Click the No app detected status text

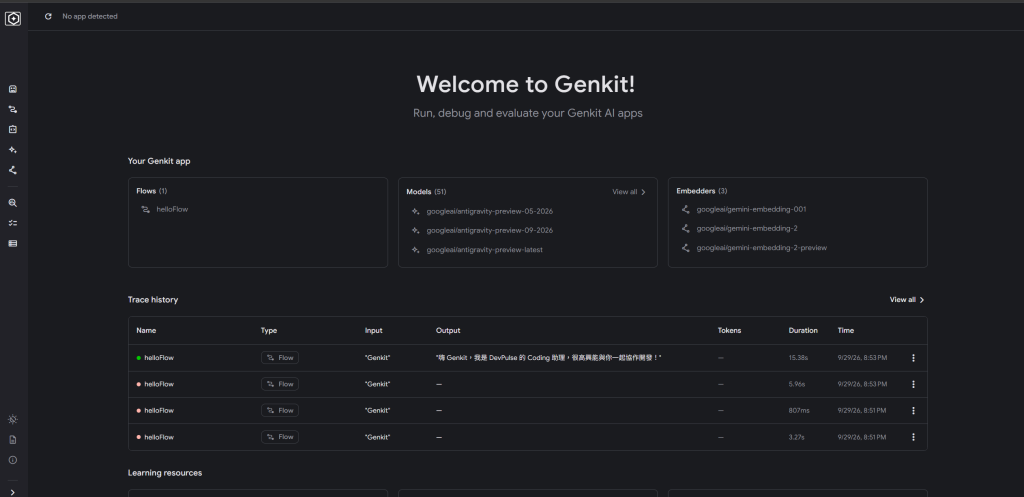(x=90, y=16)
